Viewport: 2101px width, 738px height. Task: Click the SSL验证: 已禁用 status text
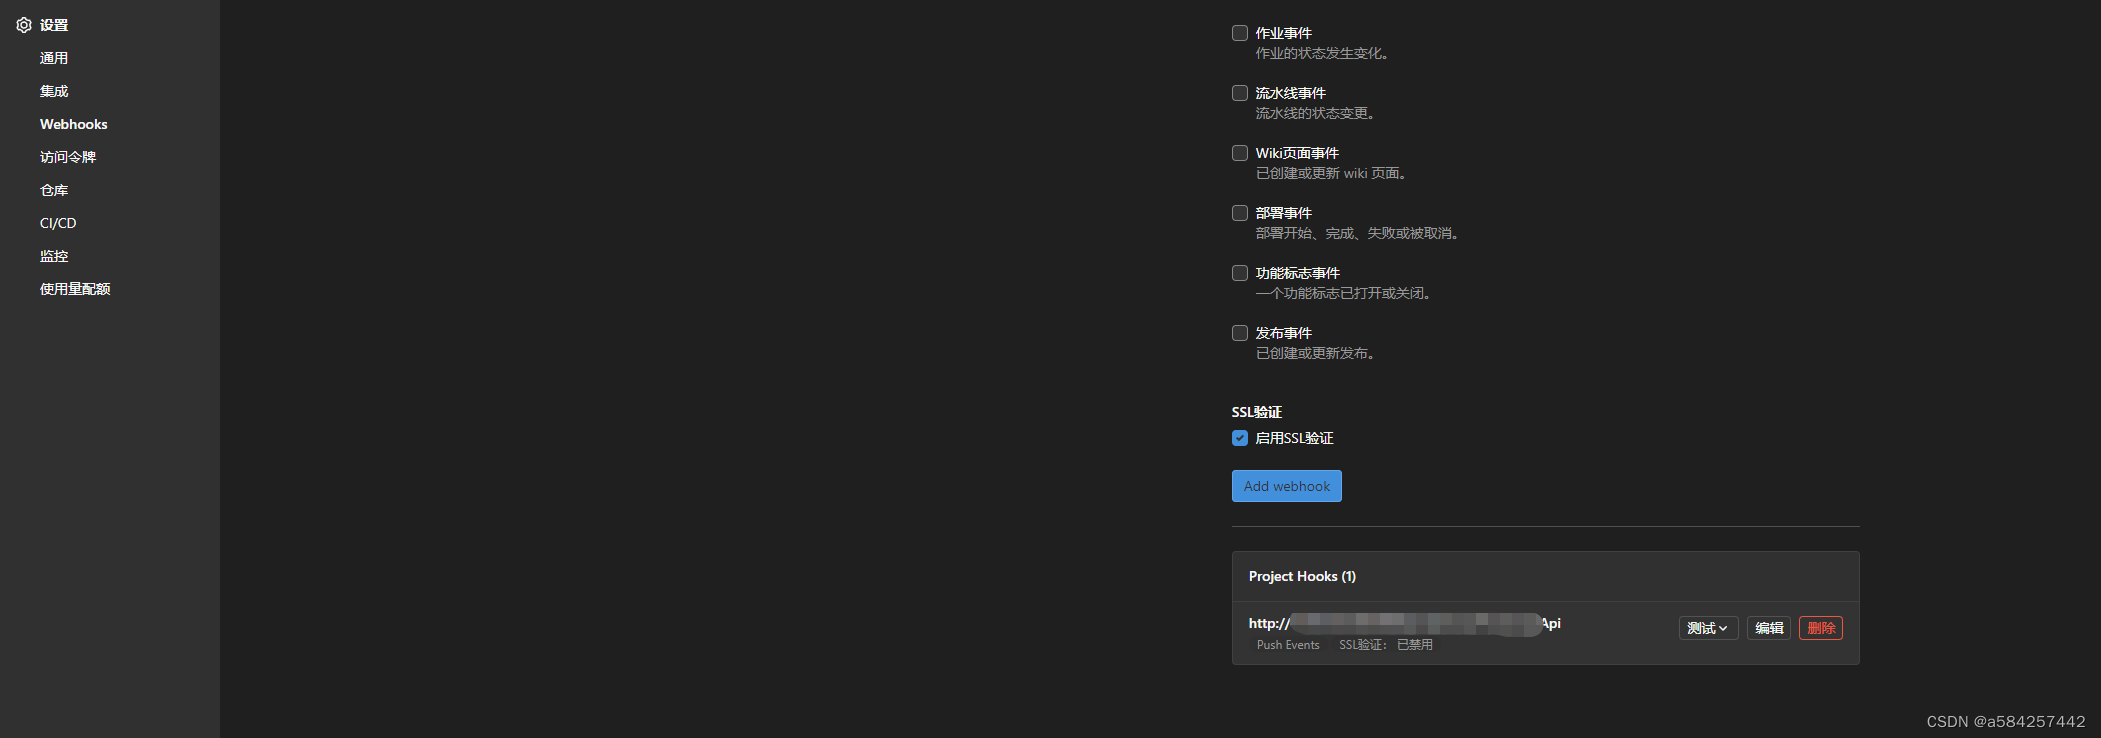point(1386,645)
